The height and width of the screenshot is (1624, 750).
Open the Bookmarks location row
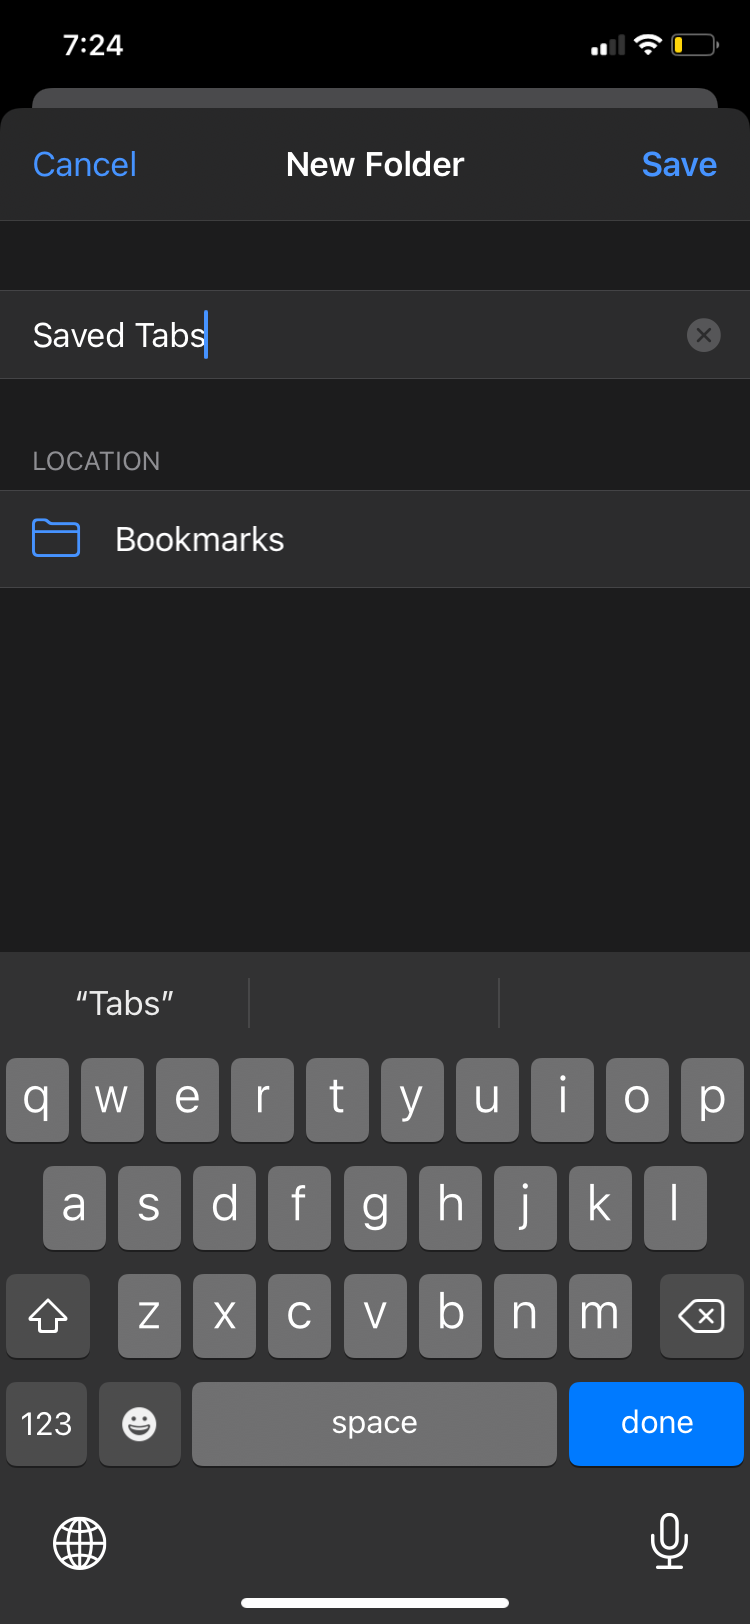tap(375, 538)
